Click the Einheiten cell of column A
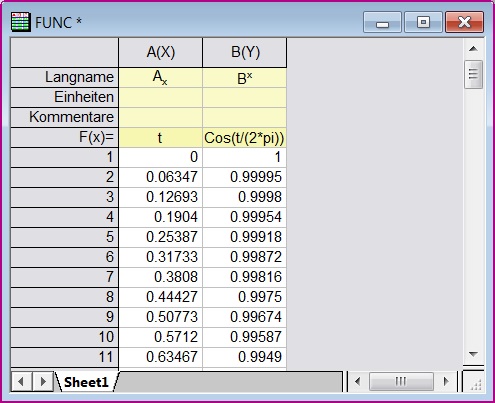 tap(160, 97)
